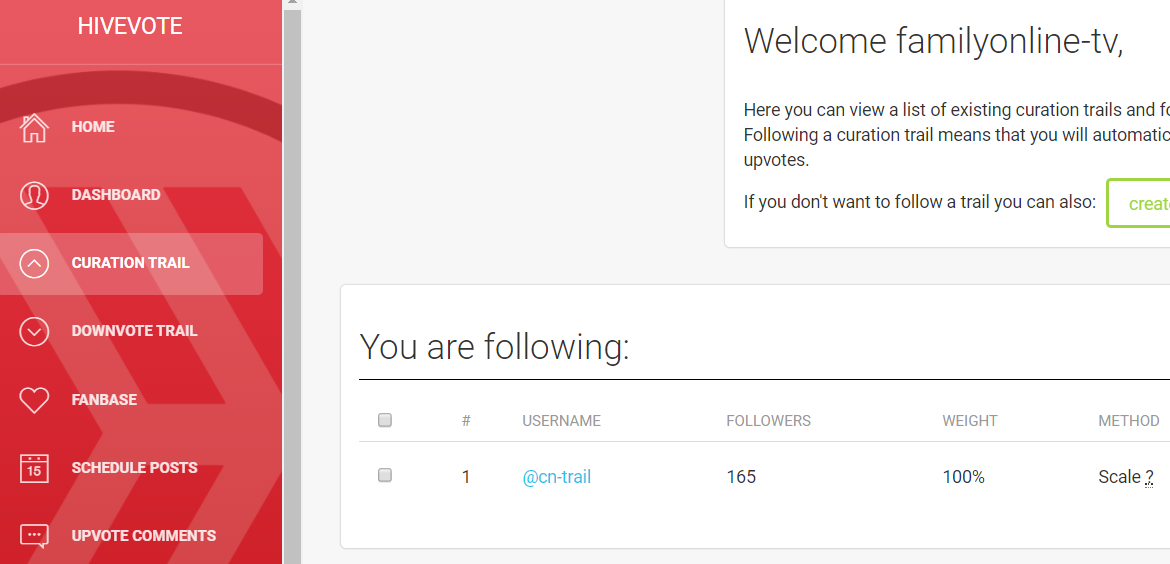Tick the select-all checkbox in table header

tap(385, 421)
